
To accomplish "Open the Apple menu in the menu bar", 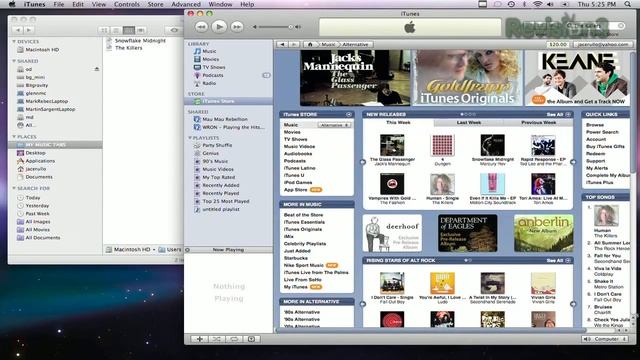I will coord(12,4).
